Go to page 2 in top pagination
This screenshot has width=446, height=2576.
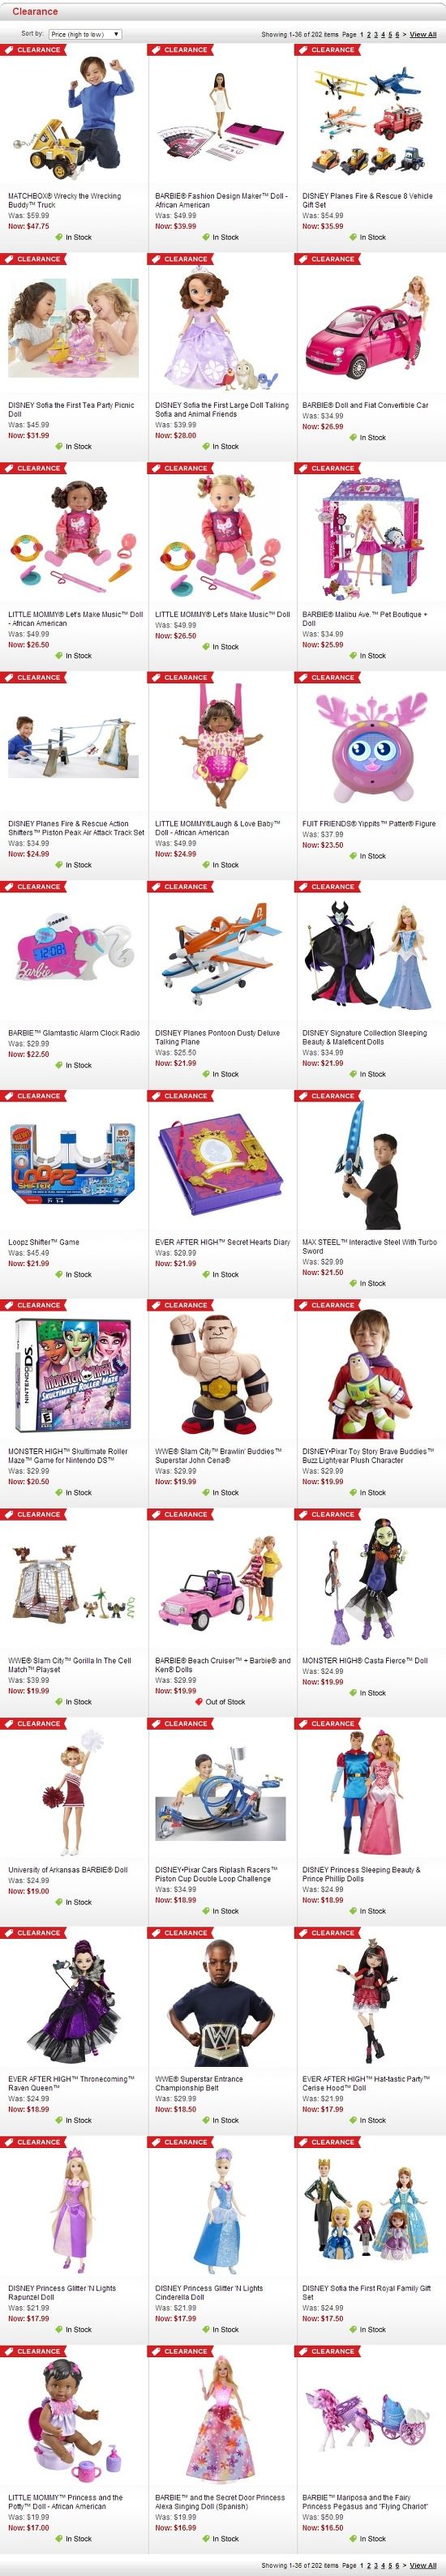[x=369, y=35]
